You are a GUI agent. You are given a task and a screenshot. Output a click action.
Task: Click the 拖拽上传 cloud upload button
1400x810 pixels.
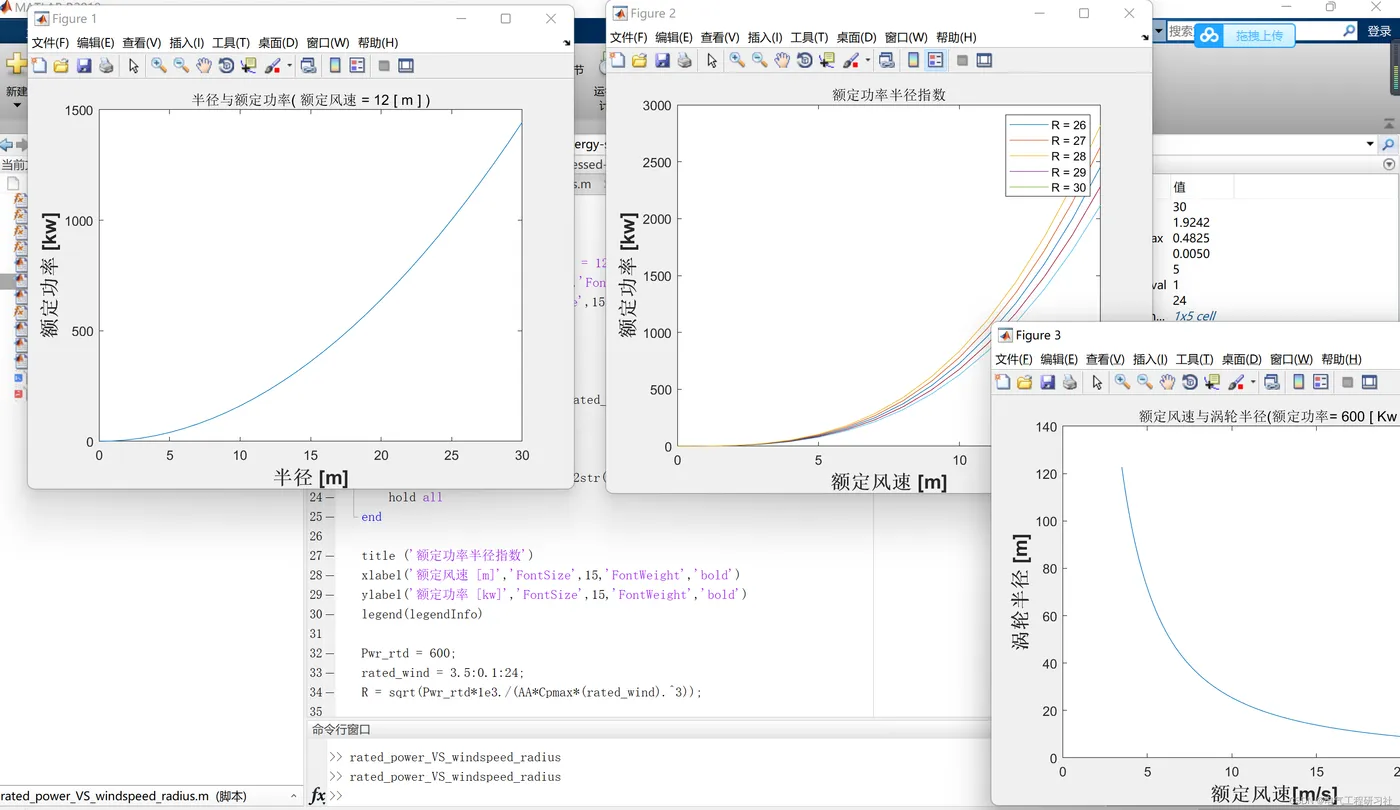pos(1244,35)
